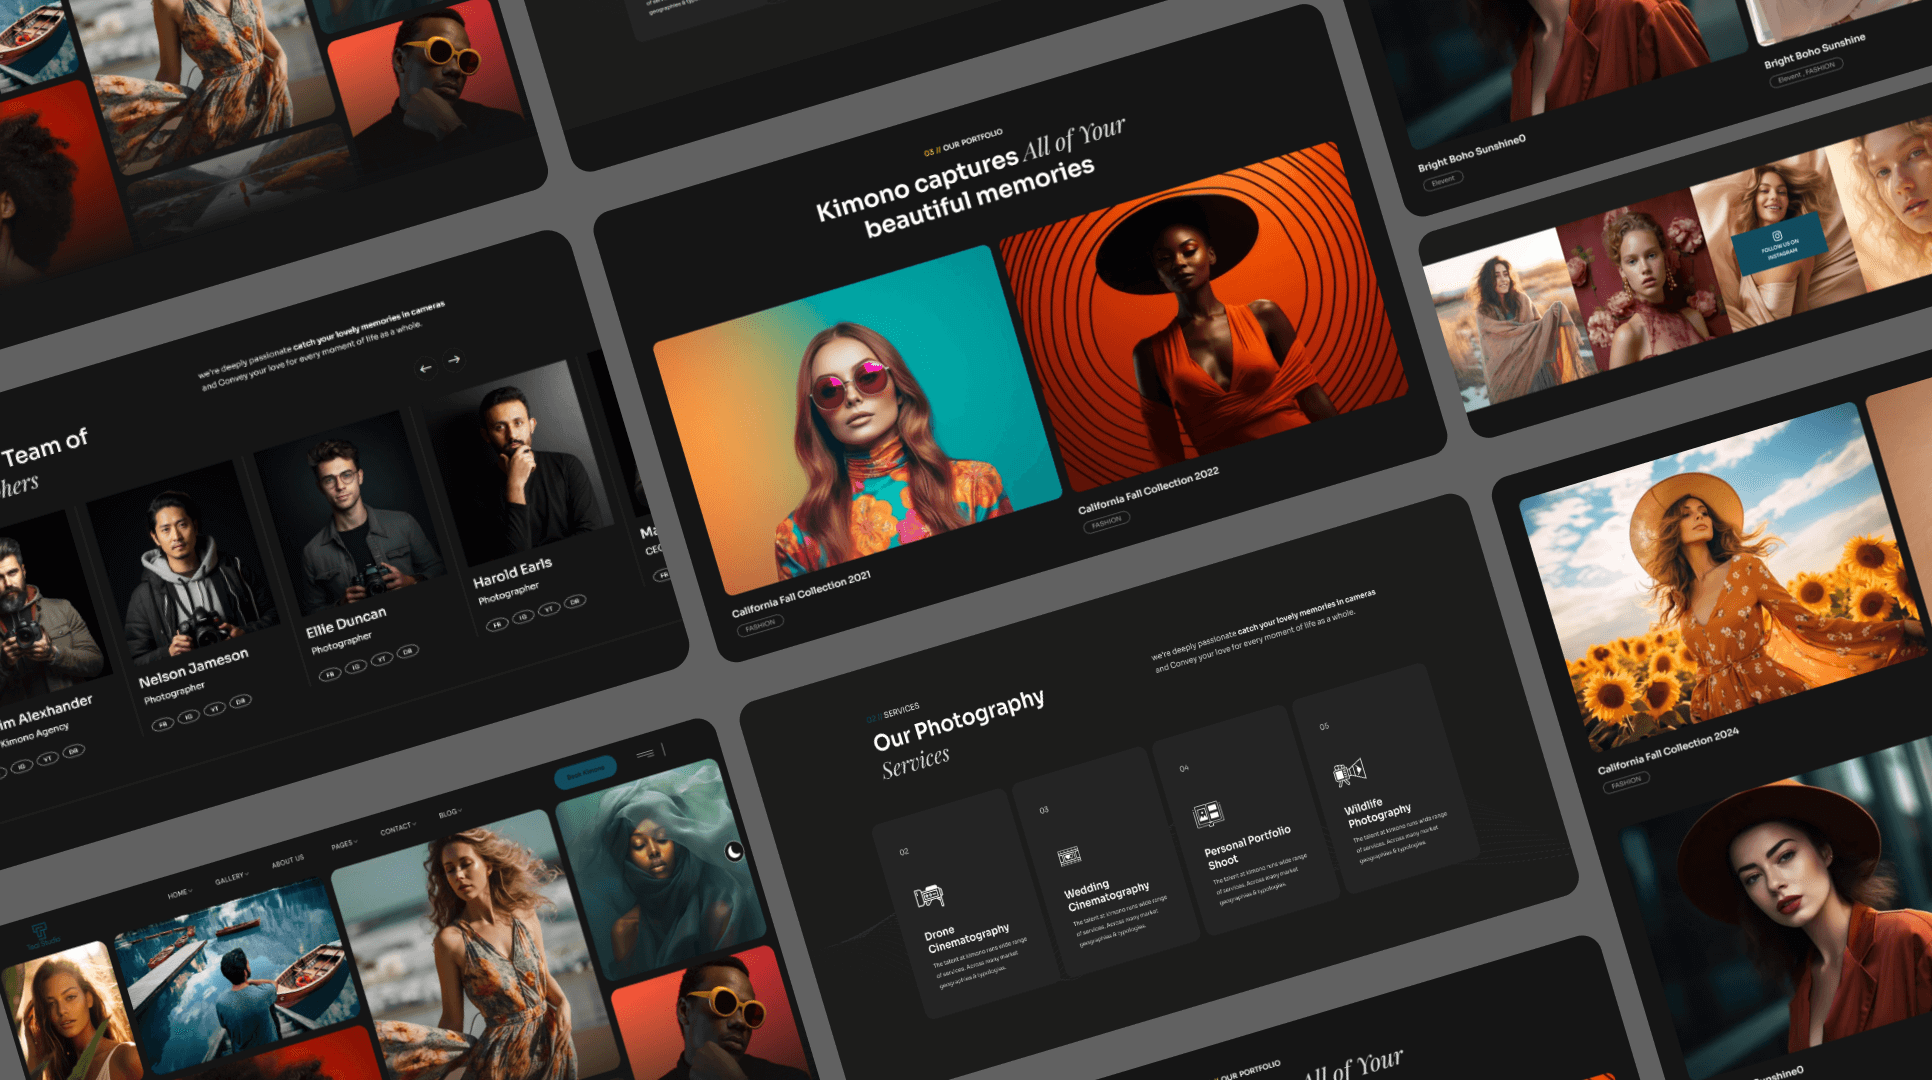Image resolution: width=1932 pixels, height=1080 pixels.
Task: Open the About Us menu item
Action: (x=287, y=861)
